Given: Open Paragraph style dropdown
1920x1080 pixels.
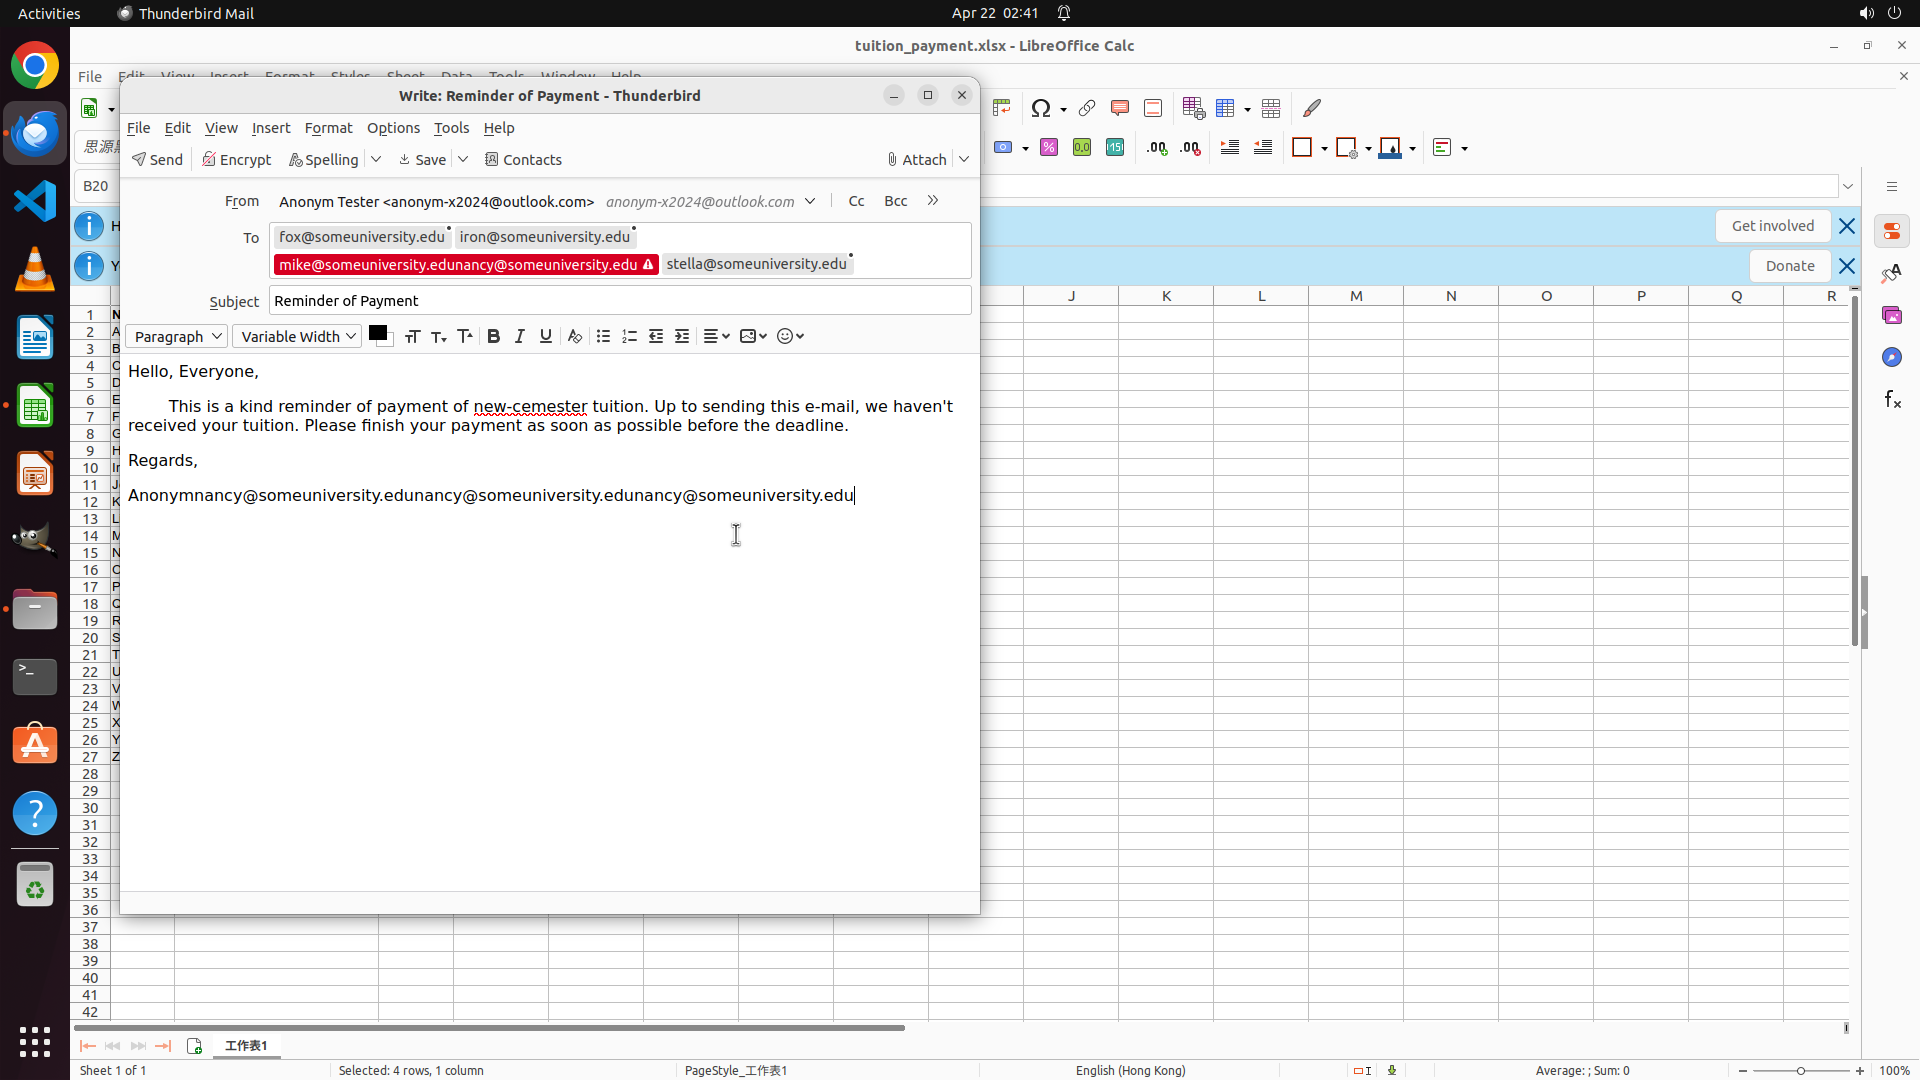Looking at the screenshot, I should coord(176,336).
